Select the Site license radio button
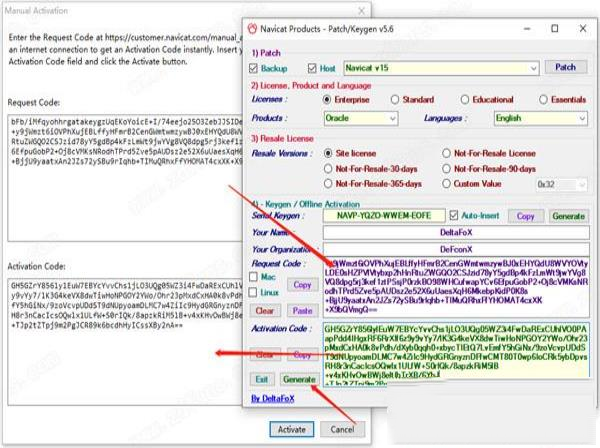The image size is (600, 448). pyautogui.click(x=328, y=153)
